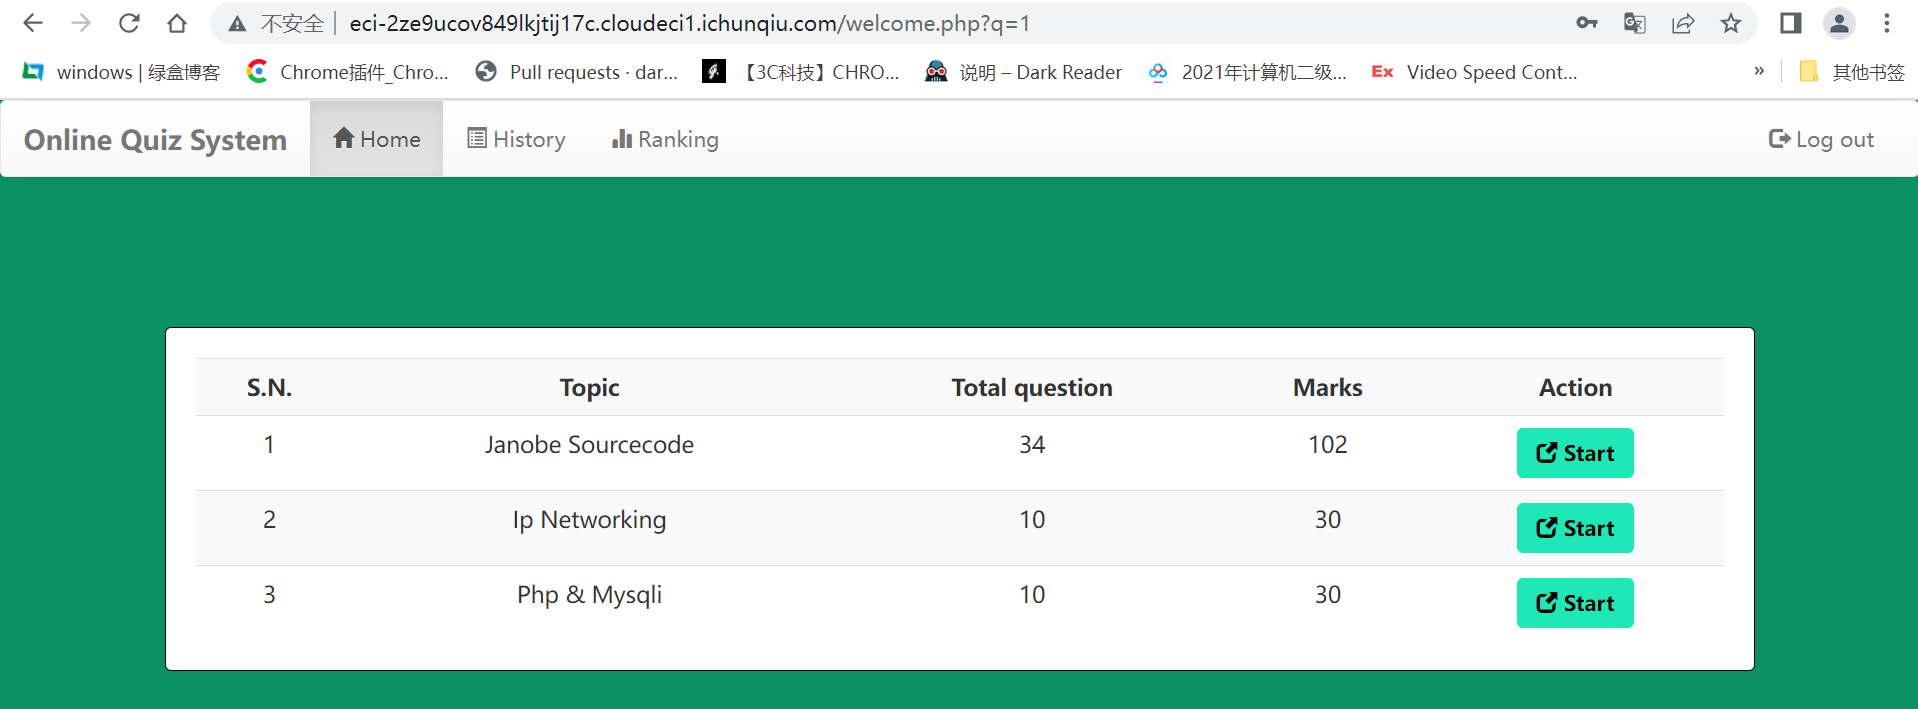
Task: Open the Dark Reader bookmark
Action: (1024, 72)
